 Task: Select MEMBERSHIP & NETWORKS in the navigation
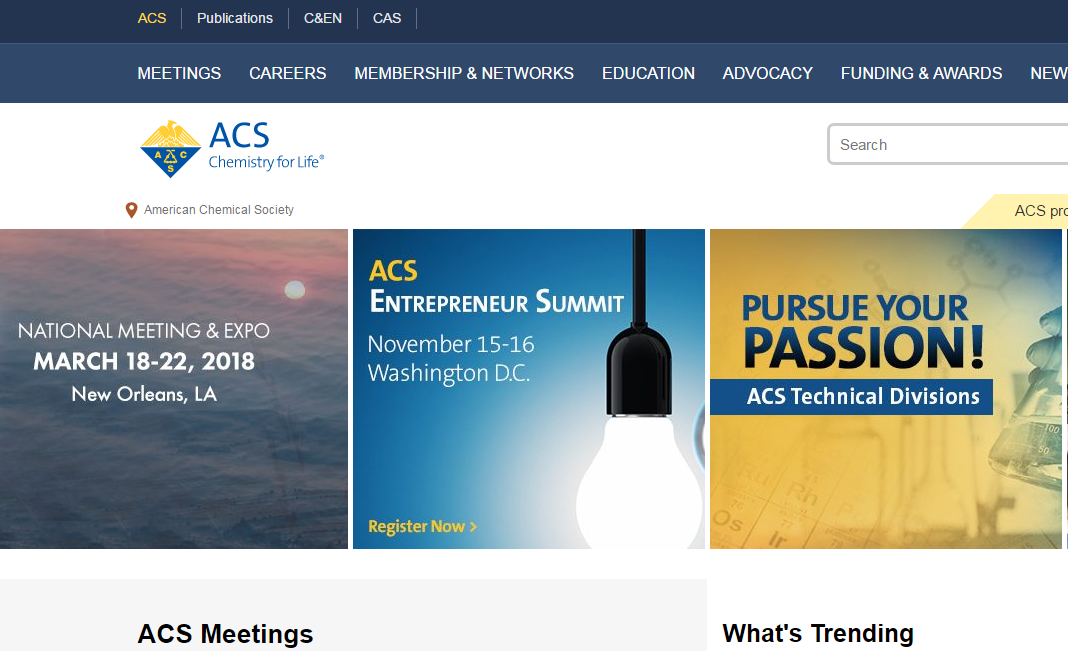[464, 74]
